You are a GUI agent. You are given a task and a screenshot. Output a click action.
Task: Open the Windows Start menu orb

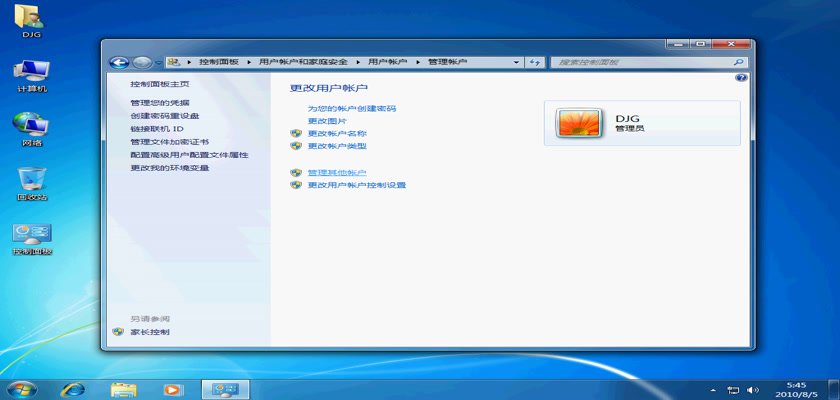pos(21,389)
